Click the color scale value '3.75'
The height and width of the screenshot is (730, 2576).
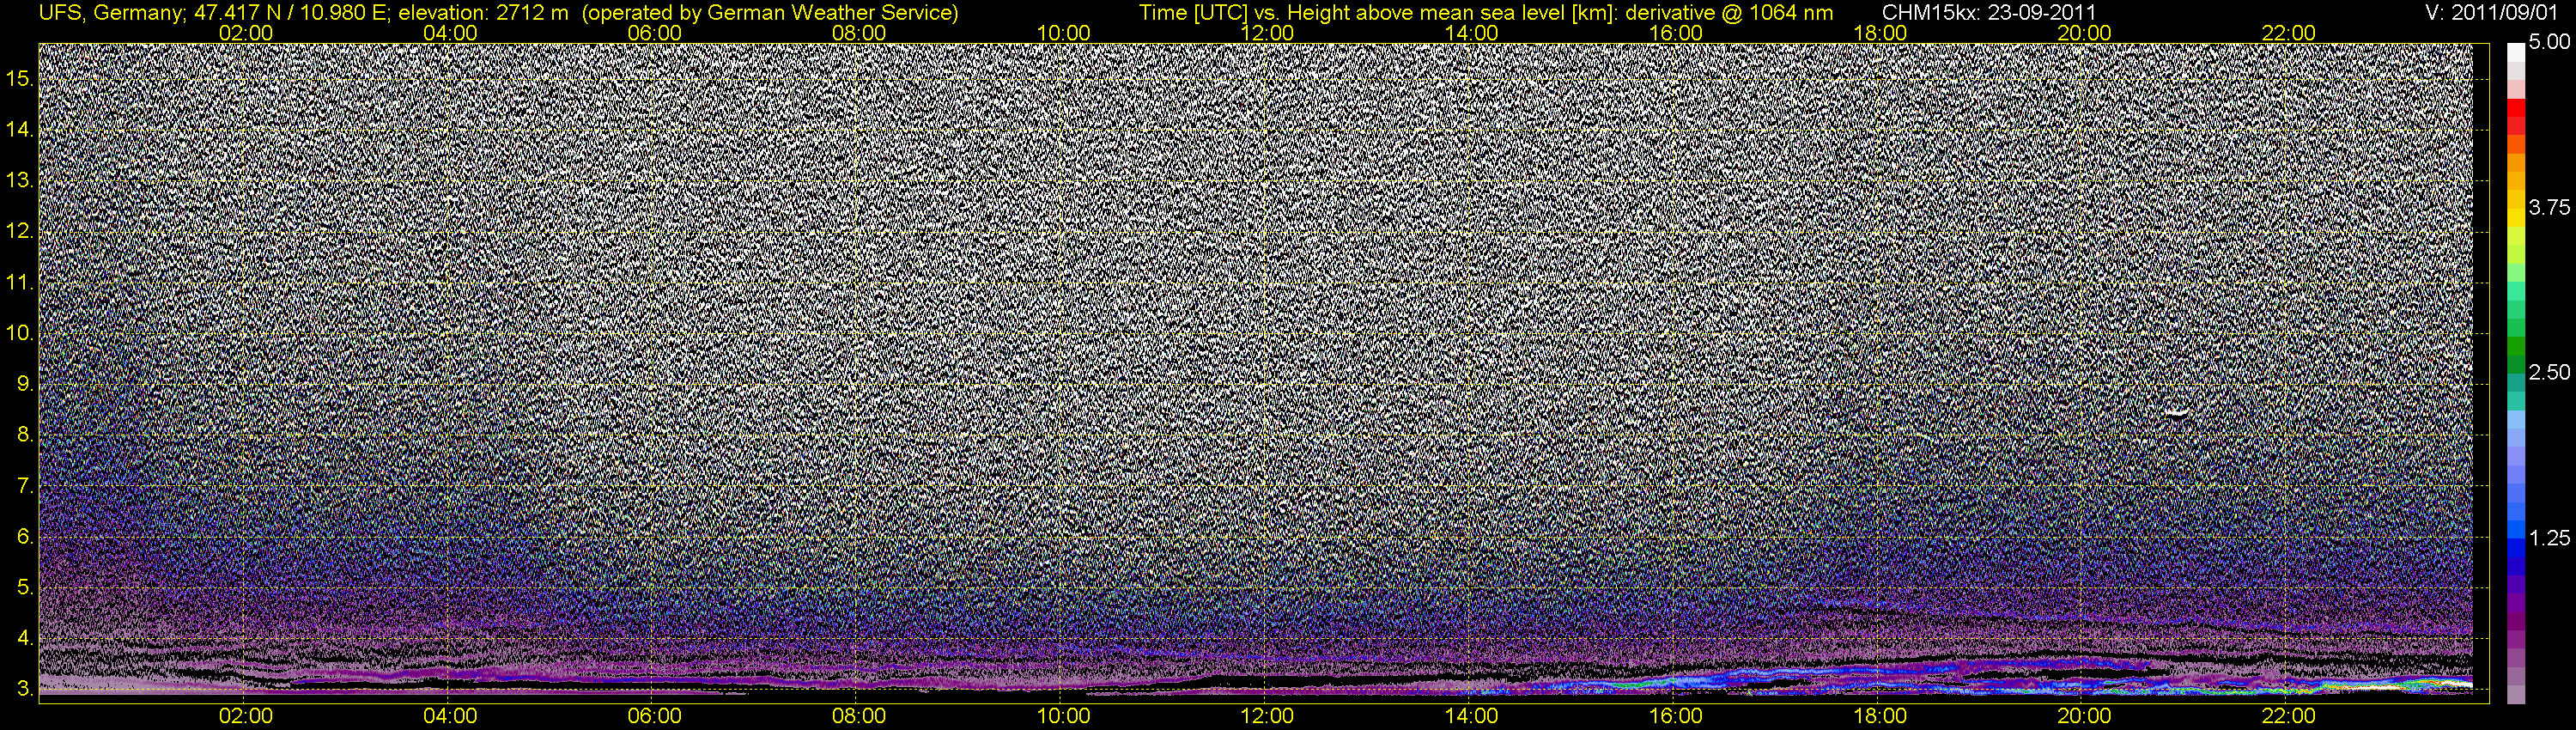click(x=2550, y=207)
